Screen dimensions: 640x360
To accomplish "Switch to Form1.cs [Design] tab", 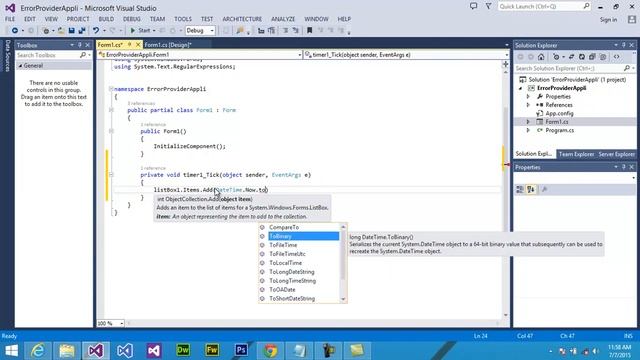I will 168,45.
